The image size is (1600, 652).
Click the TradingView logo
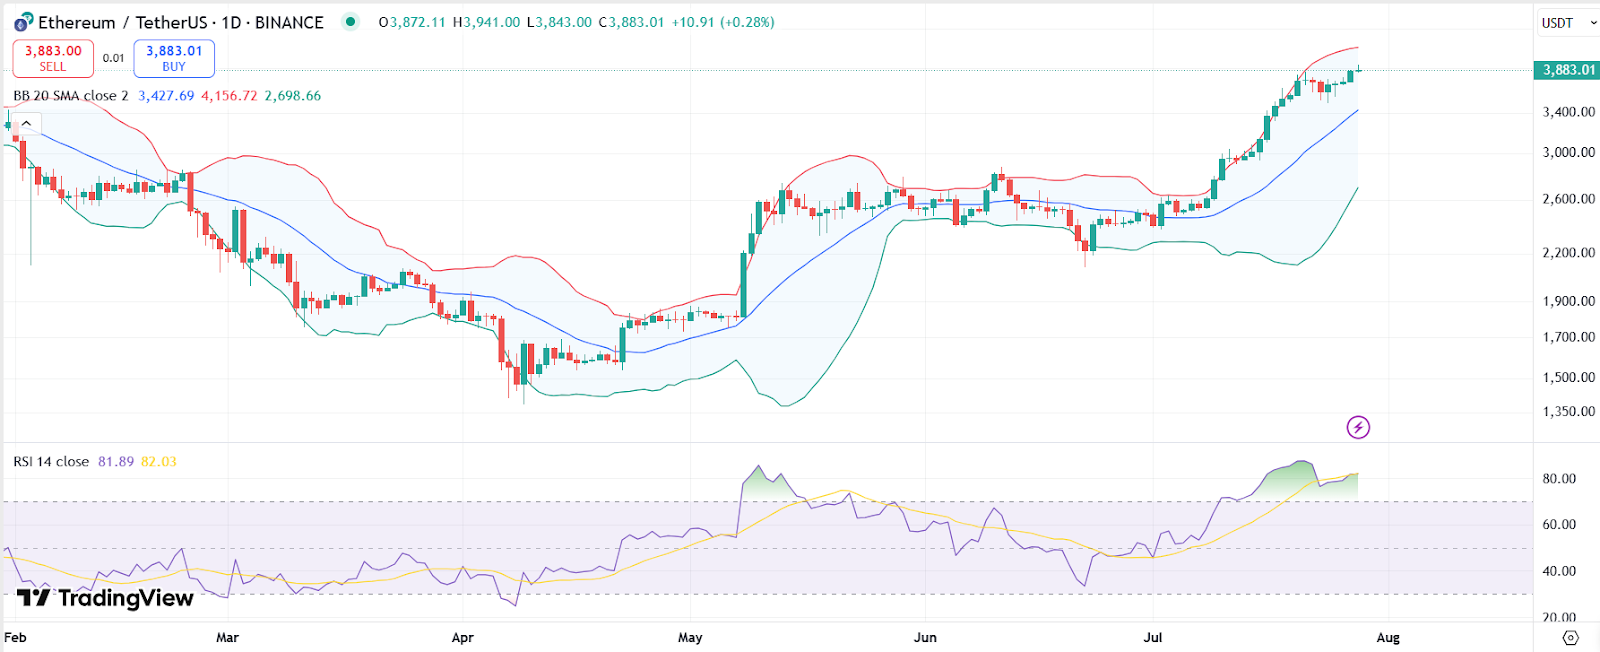[x=105, y=598]
